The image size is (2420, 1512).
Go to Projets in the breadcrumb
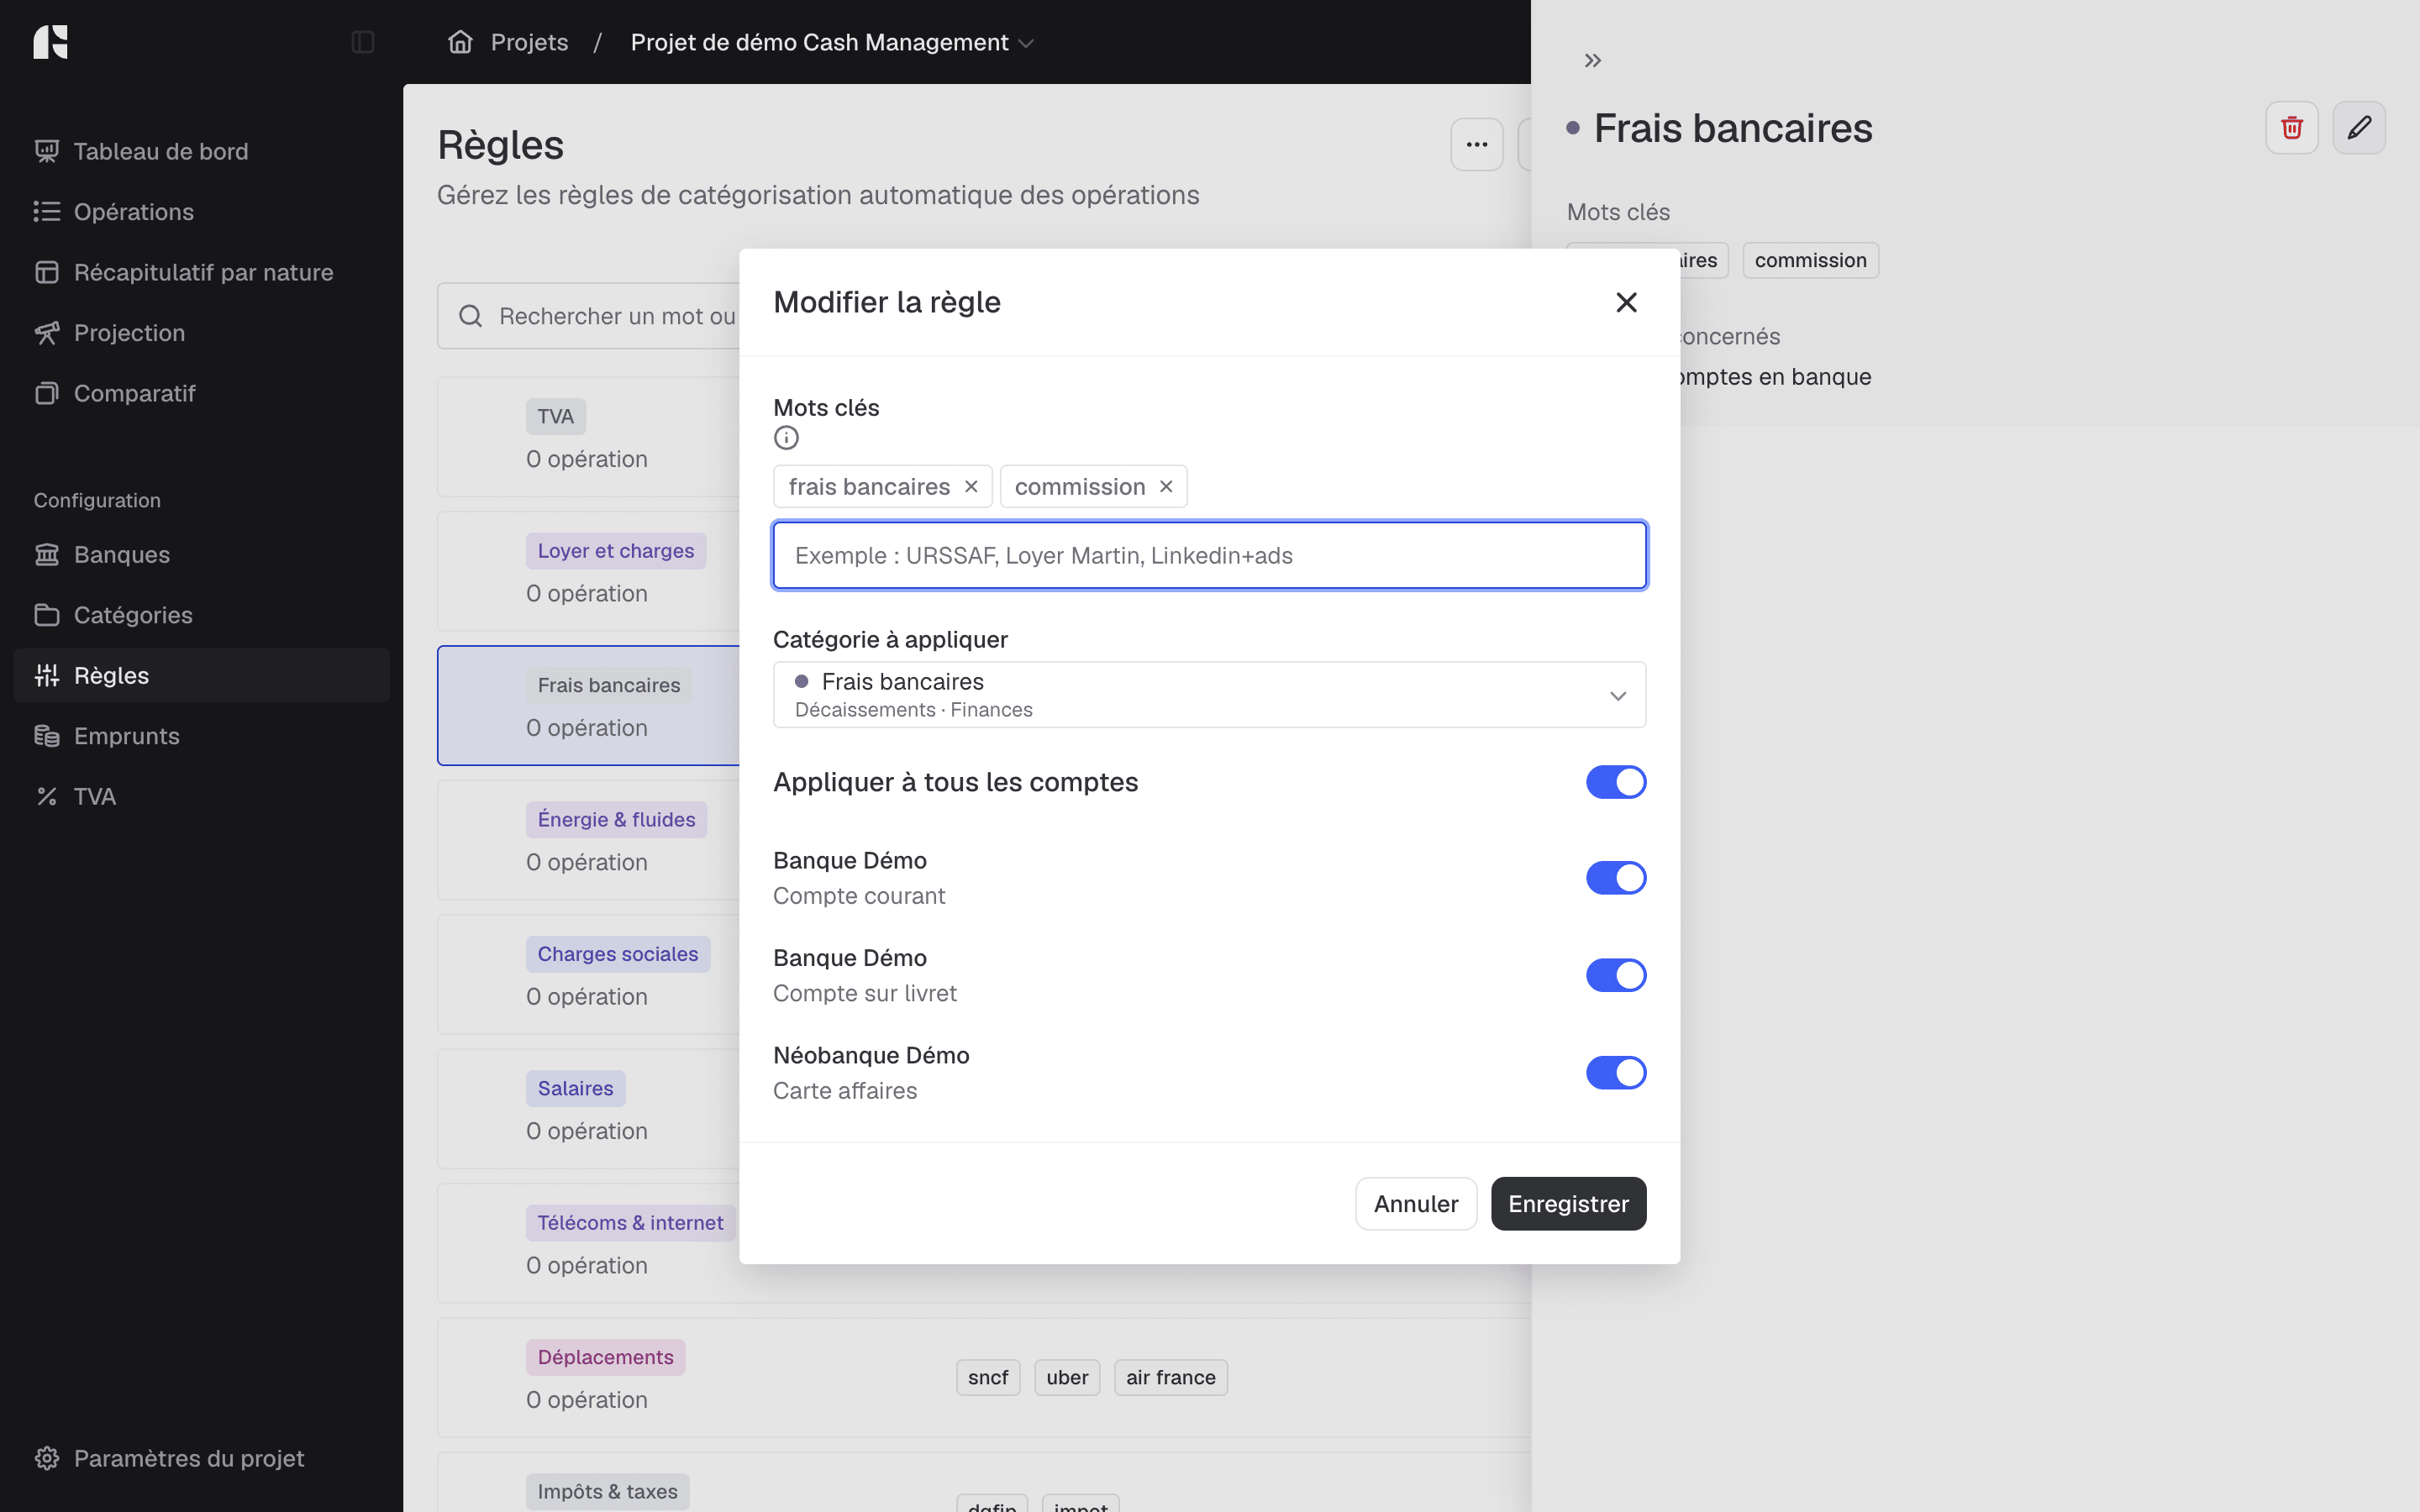coord(529,42)
